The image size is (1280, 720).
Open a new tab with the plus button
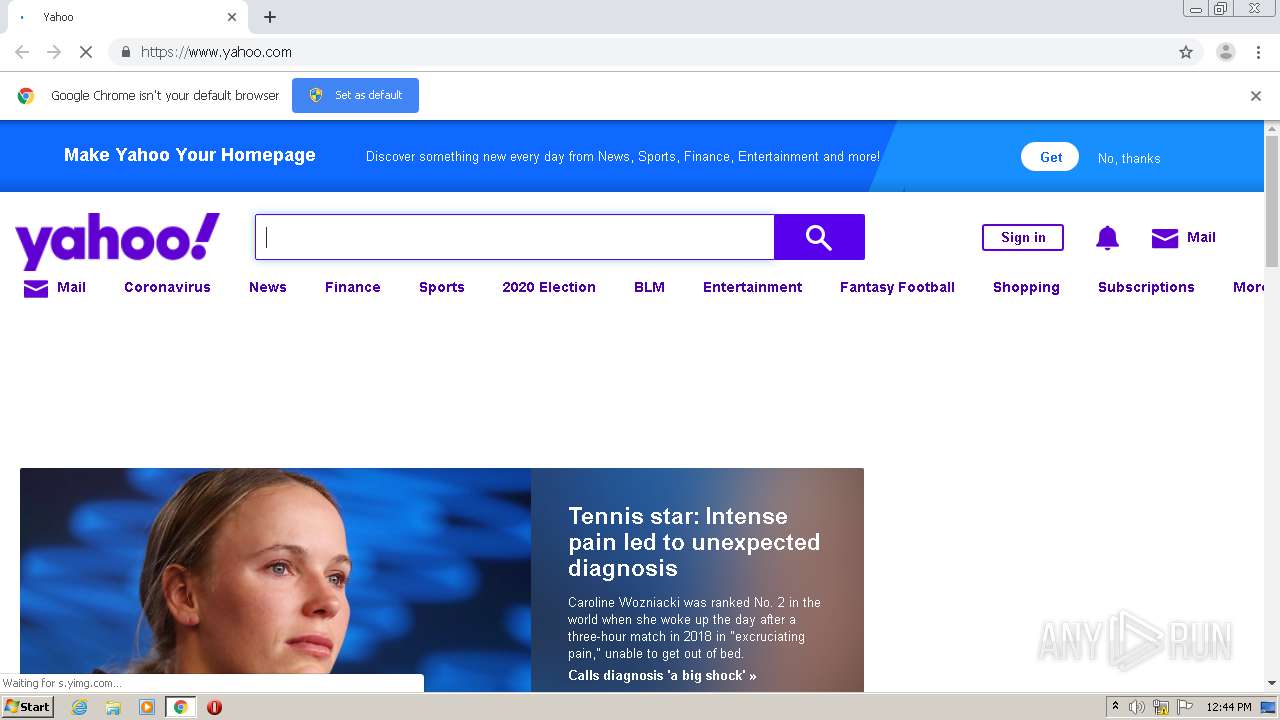coord(270,17)
